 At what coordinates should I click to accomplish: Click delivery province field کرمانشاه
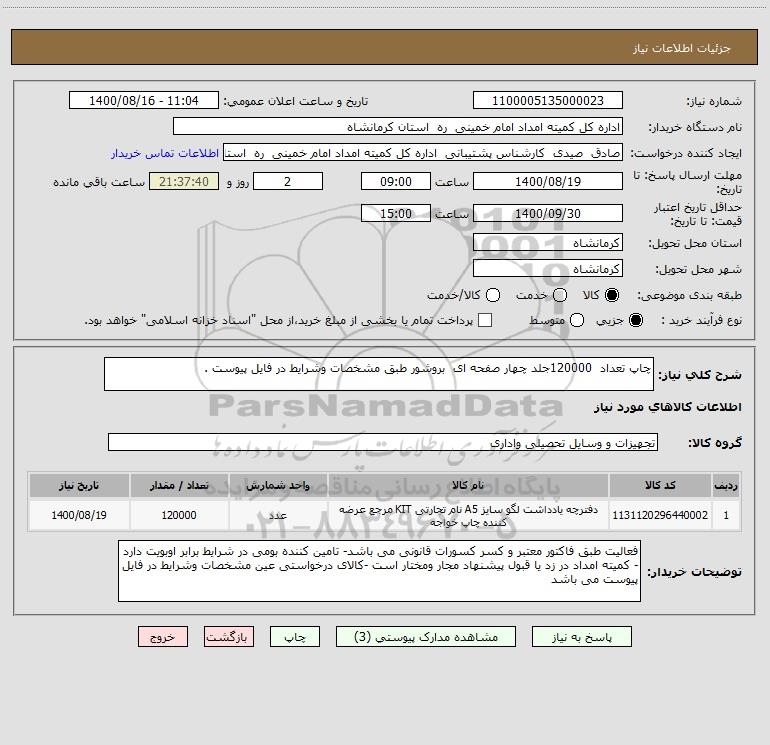point(548,242)
